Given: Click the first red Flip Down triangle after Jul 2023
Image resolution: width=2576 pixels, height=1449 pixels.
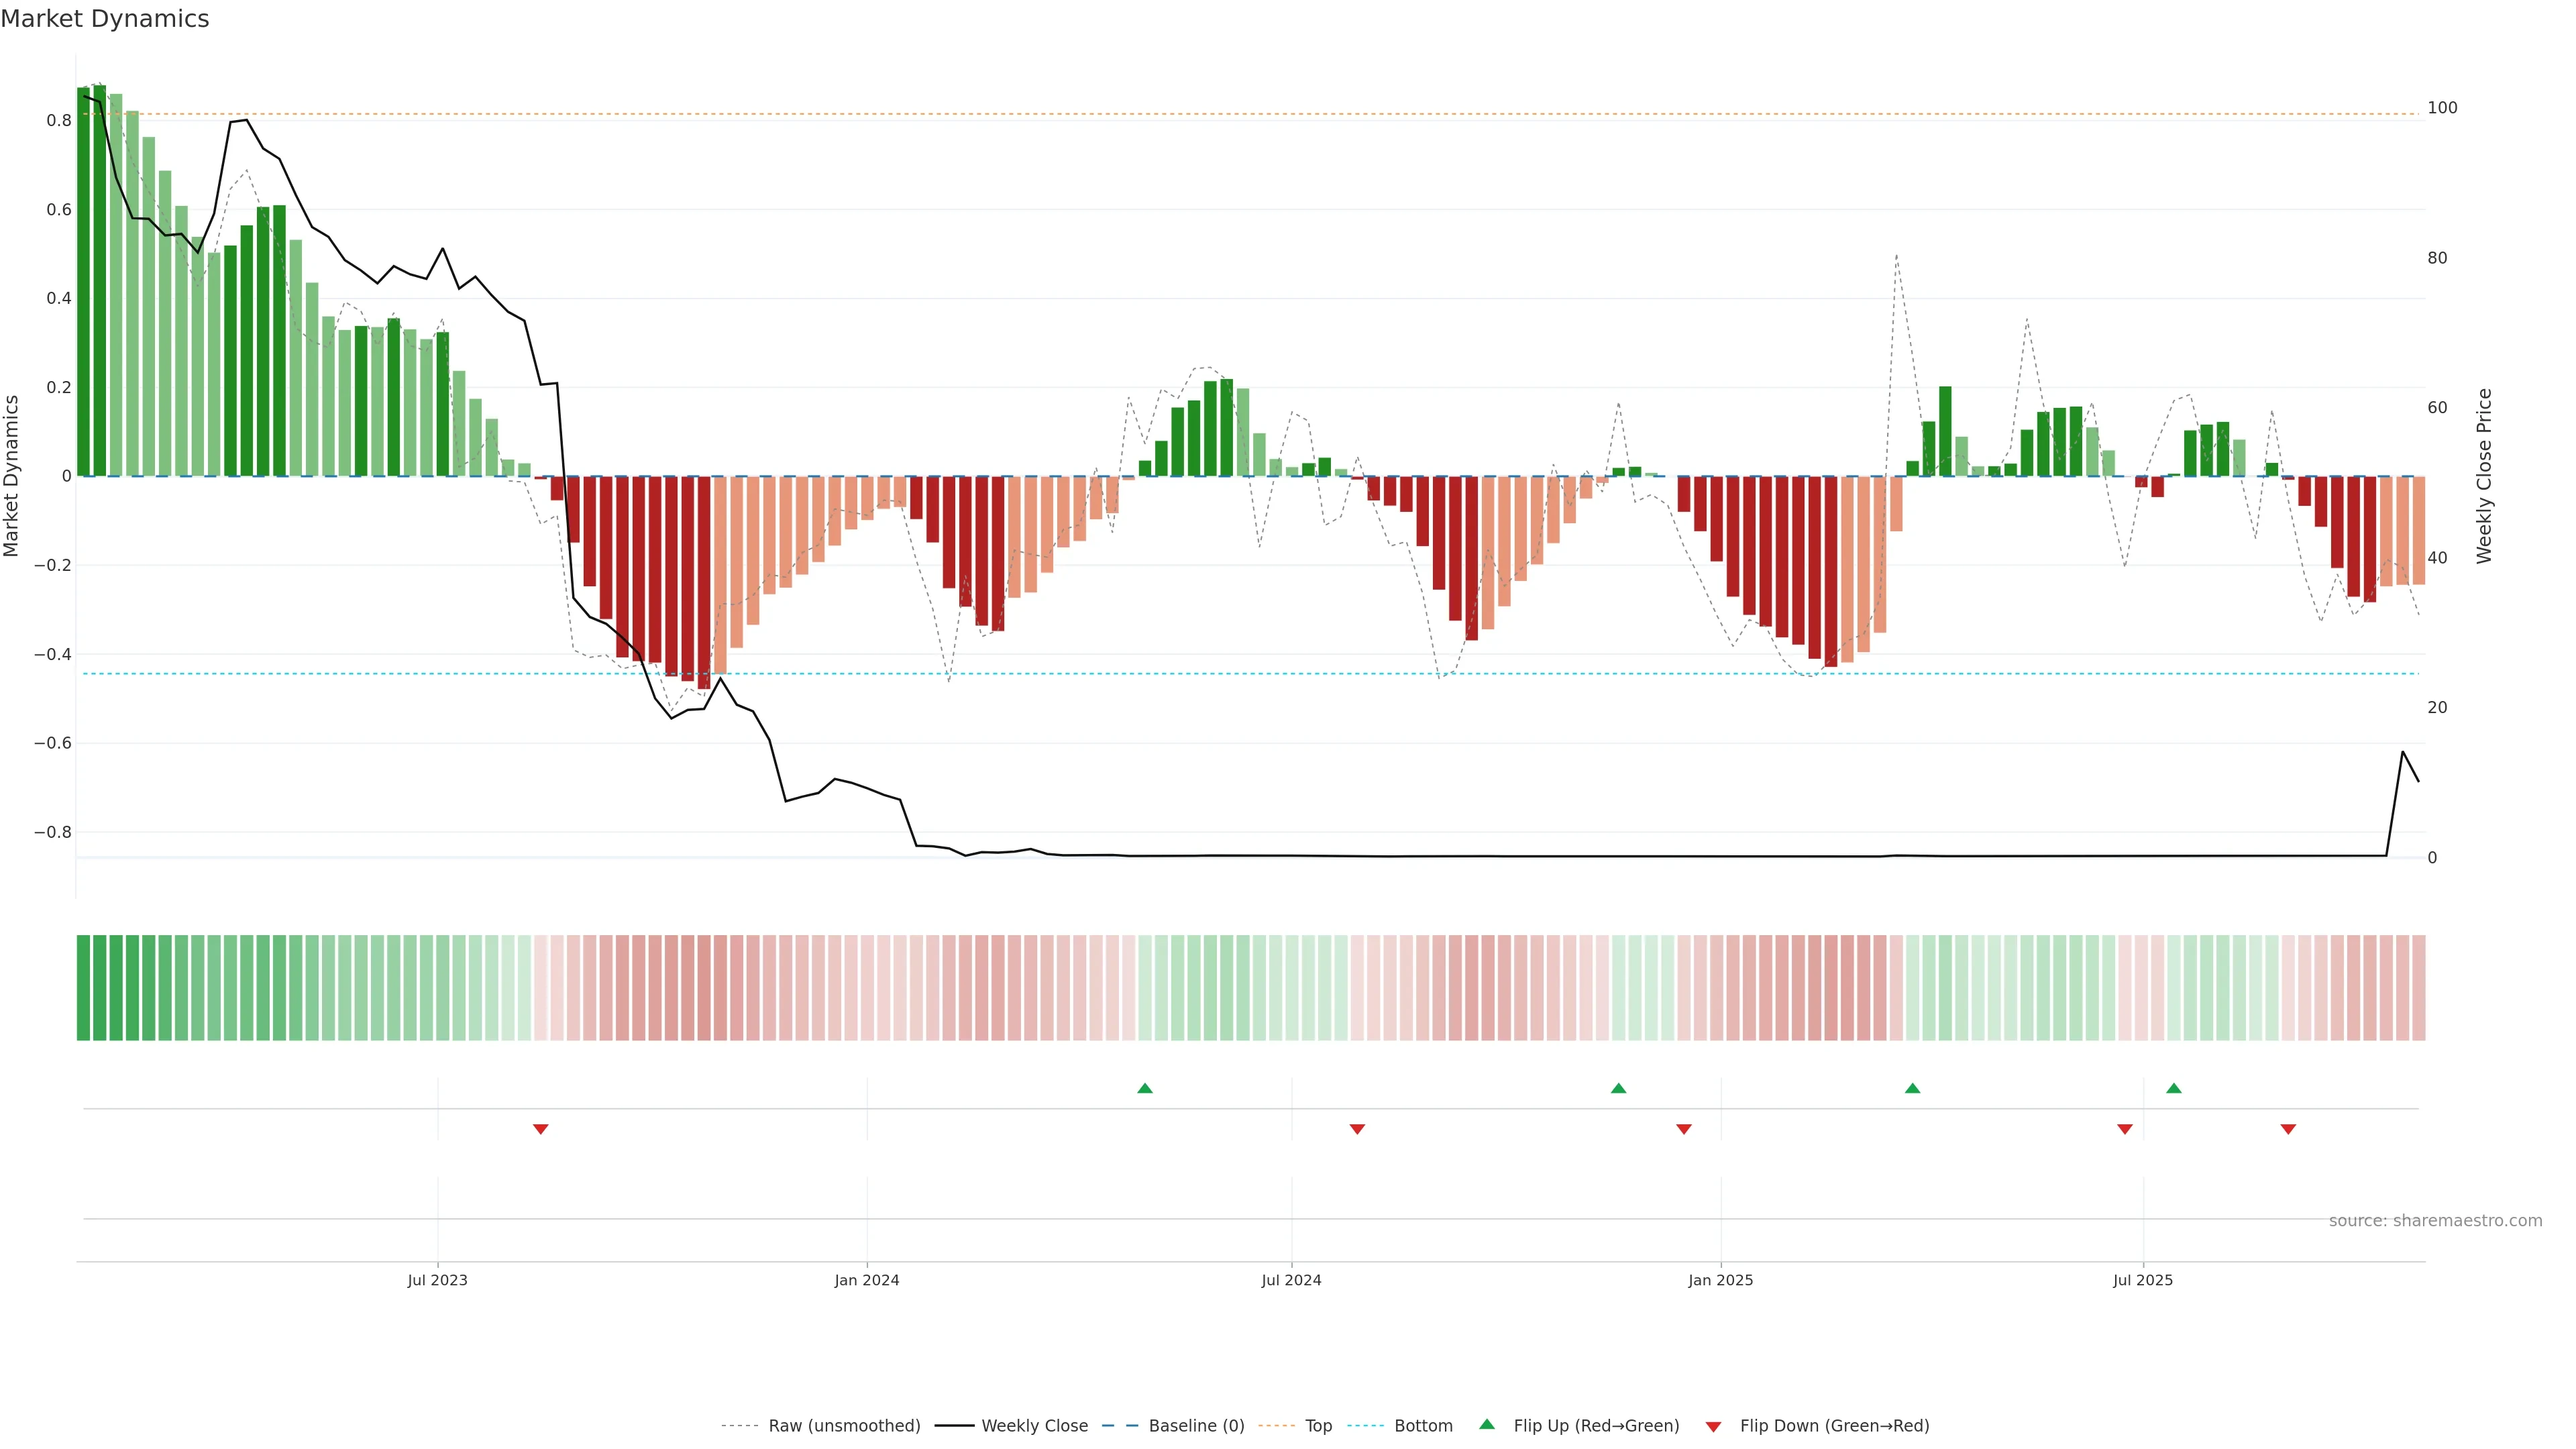Looking at the screenshot, I should (x=541, y=1129).
